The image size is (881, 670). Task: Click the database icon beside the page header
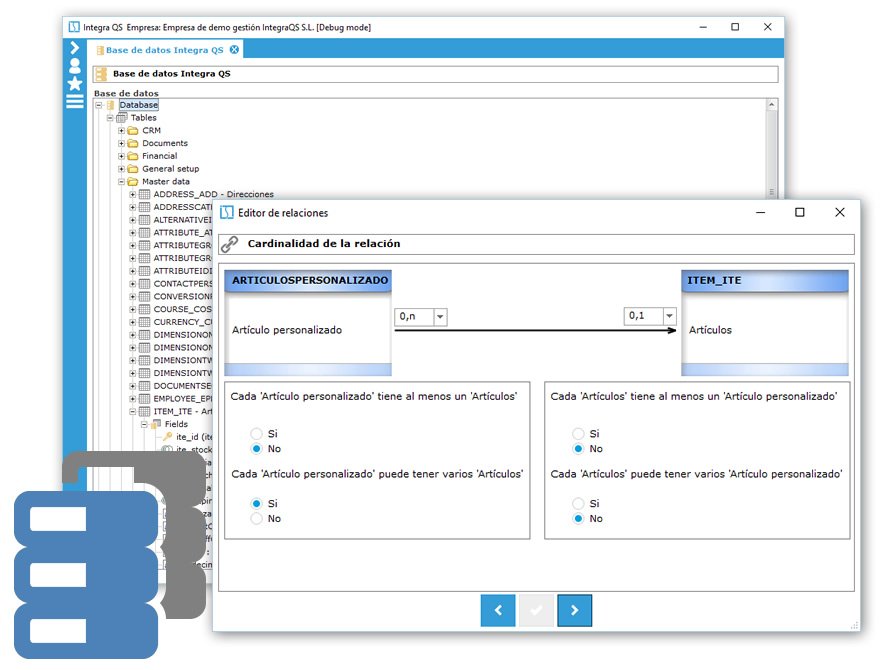(x=101, y=74)
